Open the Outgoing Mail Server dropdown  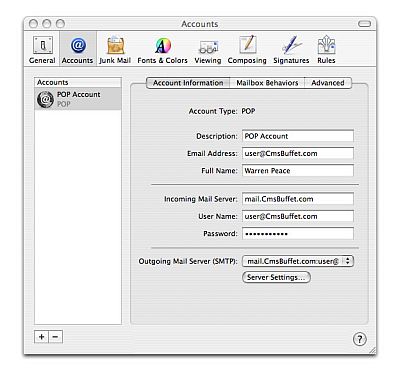298,261
